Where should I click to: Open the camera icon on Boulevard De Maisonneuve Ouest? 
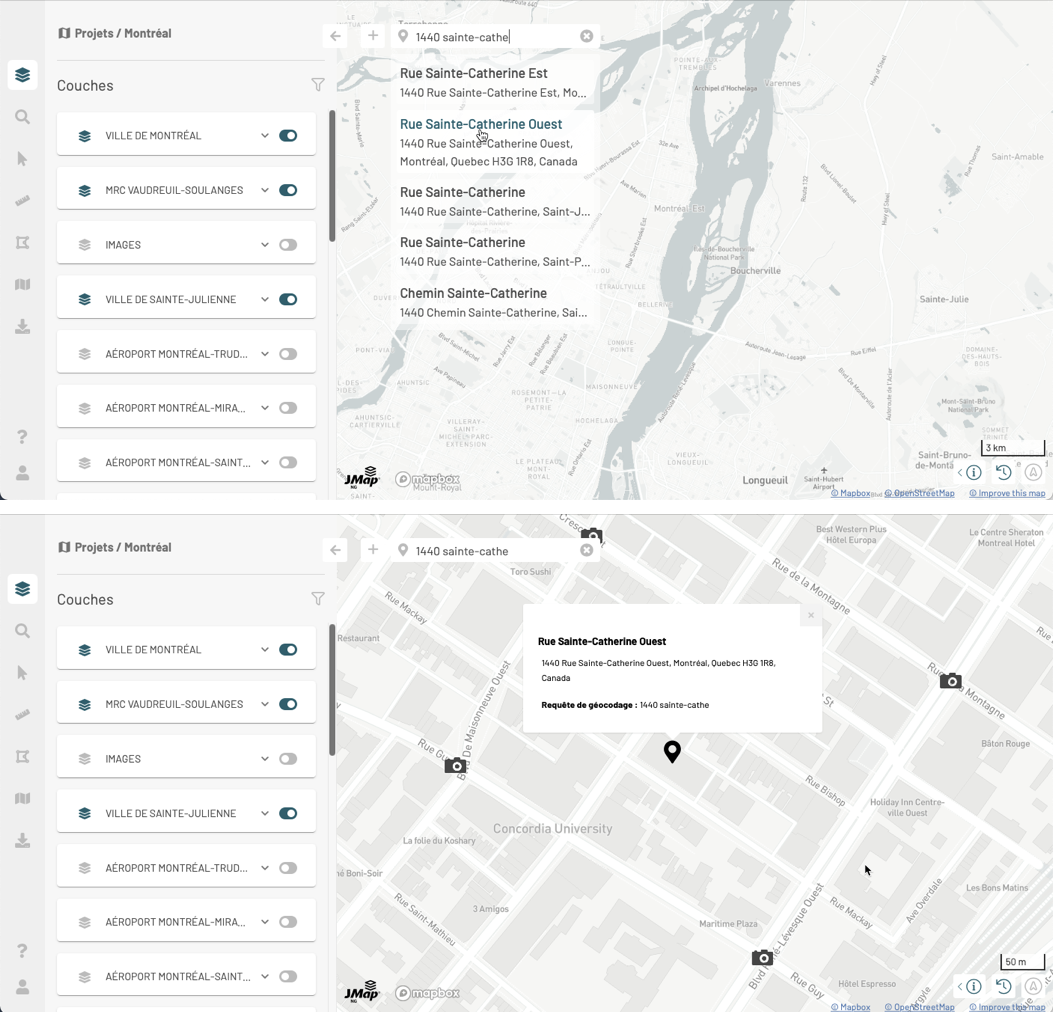point(455,766)
